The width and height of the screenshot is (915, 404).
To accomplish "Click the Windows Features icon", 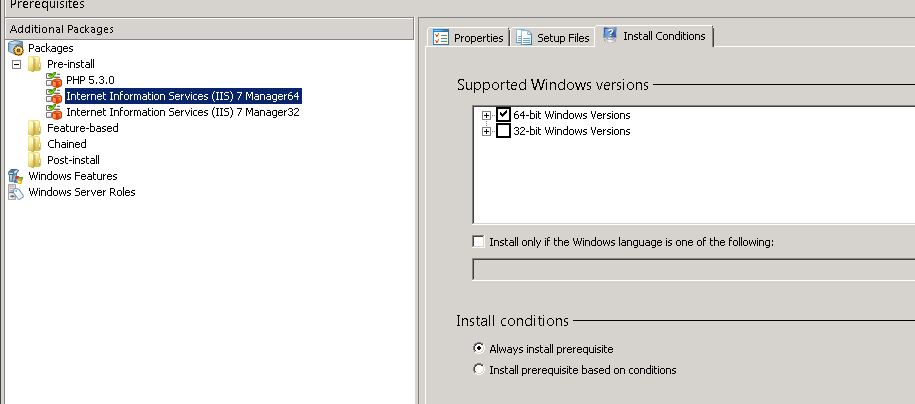I will [16, 176].
